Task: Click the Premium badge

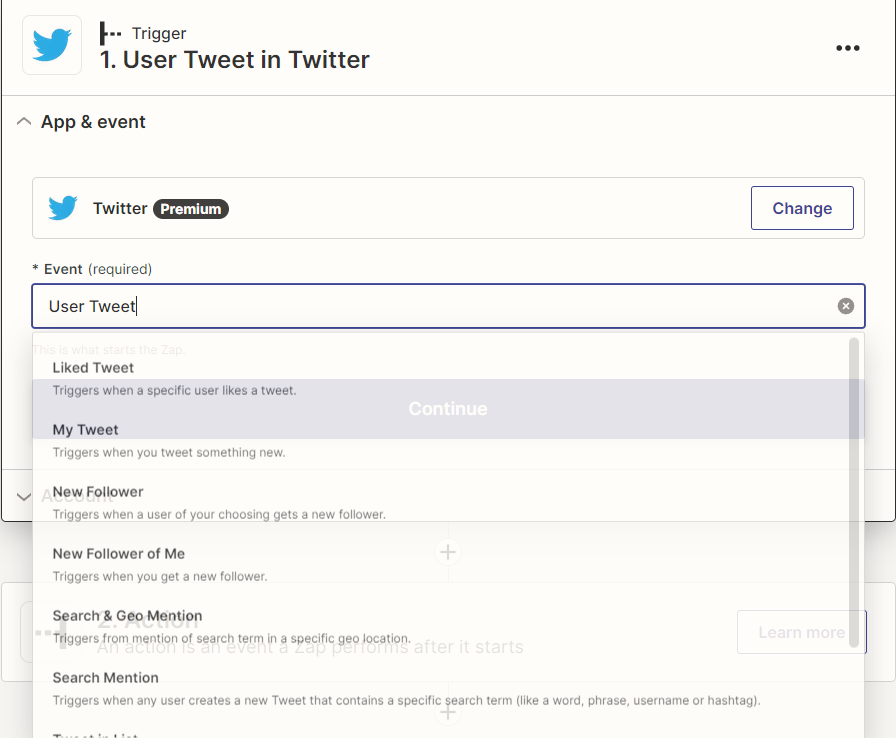Action: (x=190, y=209)
